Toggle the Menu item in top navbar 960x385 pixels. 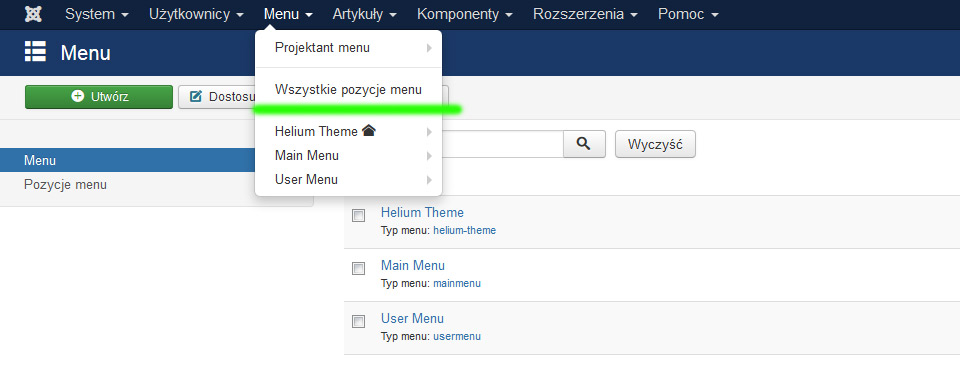(x=288, y=14)
